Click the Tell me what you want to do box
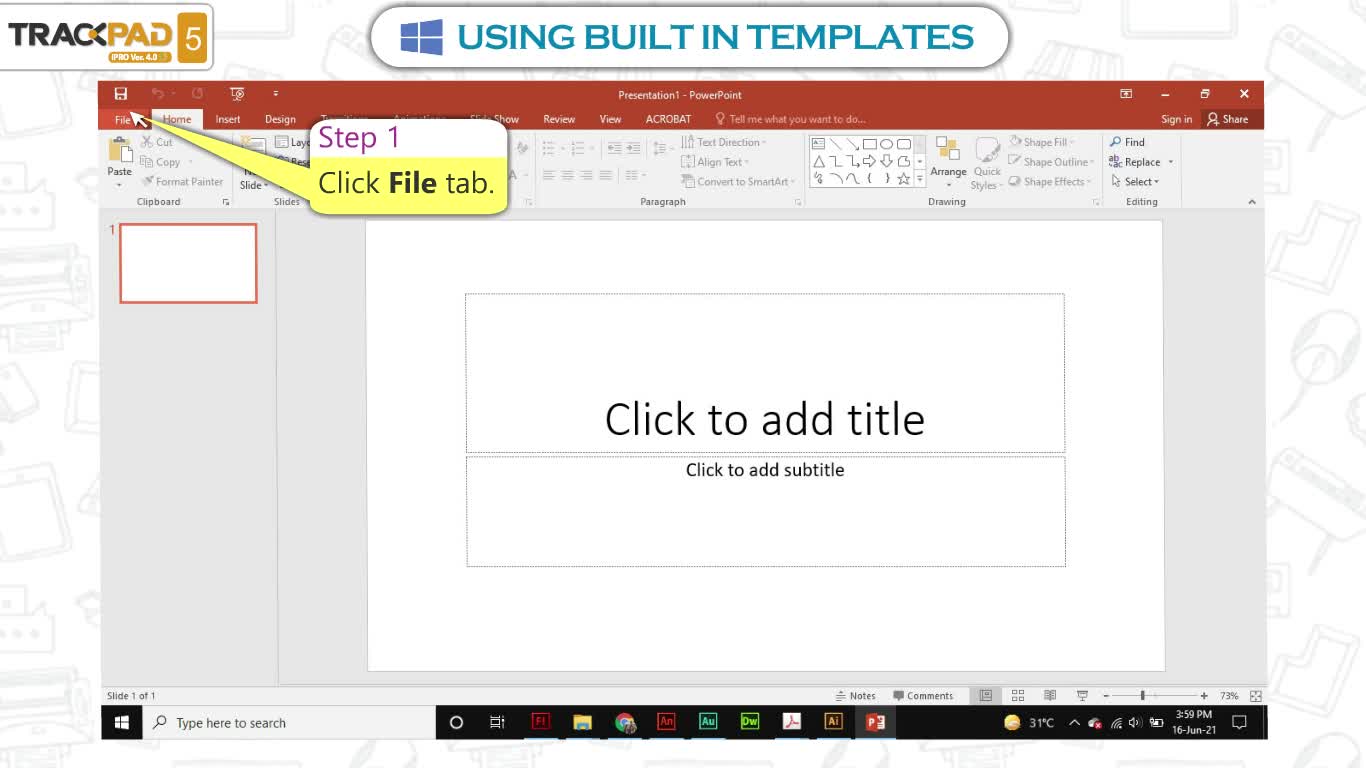The image size is (1366, 768). tap(791, 119)
